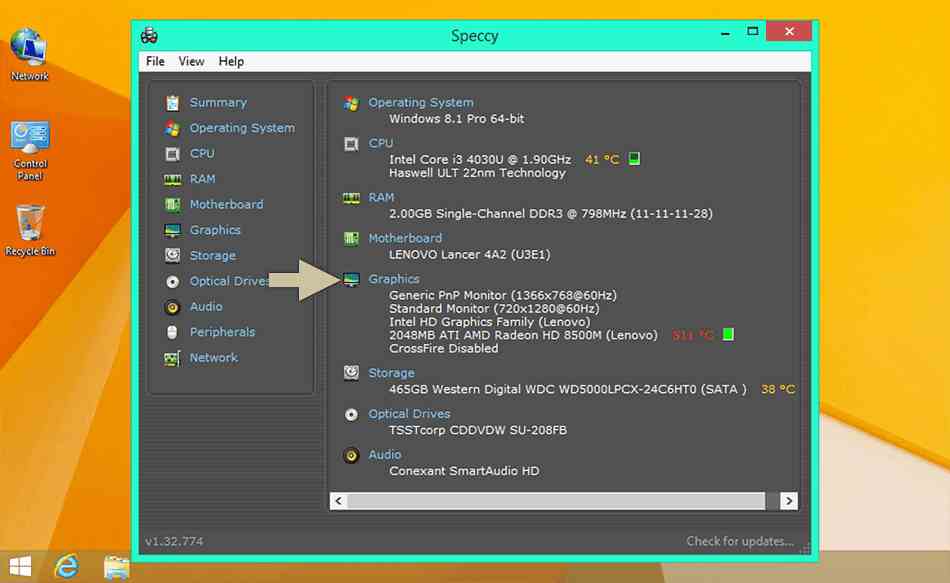Open Internet Explorer from the taskbar
This screenshot has width=950, height=583.
point(67,566)
